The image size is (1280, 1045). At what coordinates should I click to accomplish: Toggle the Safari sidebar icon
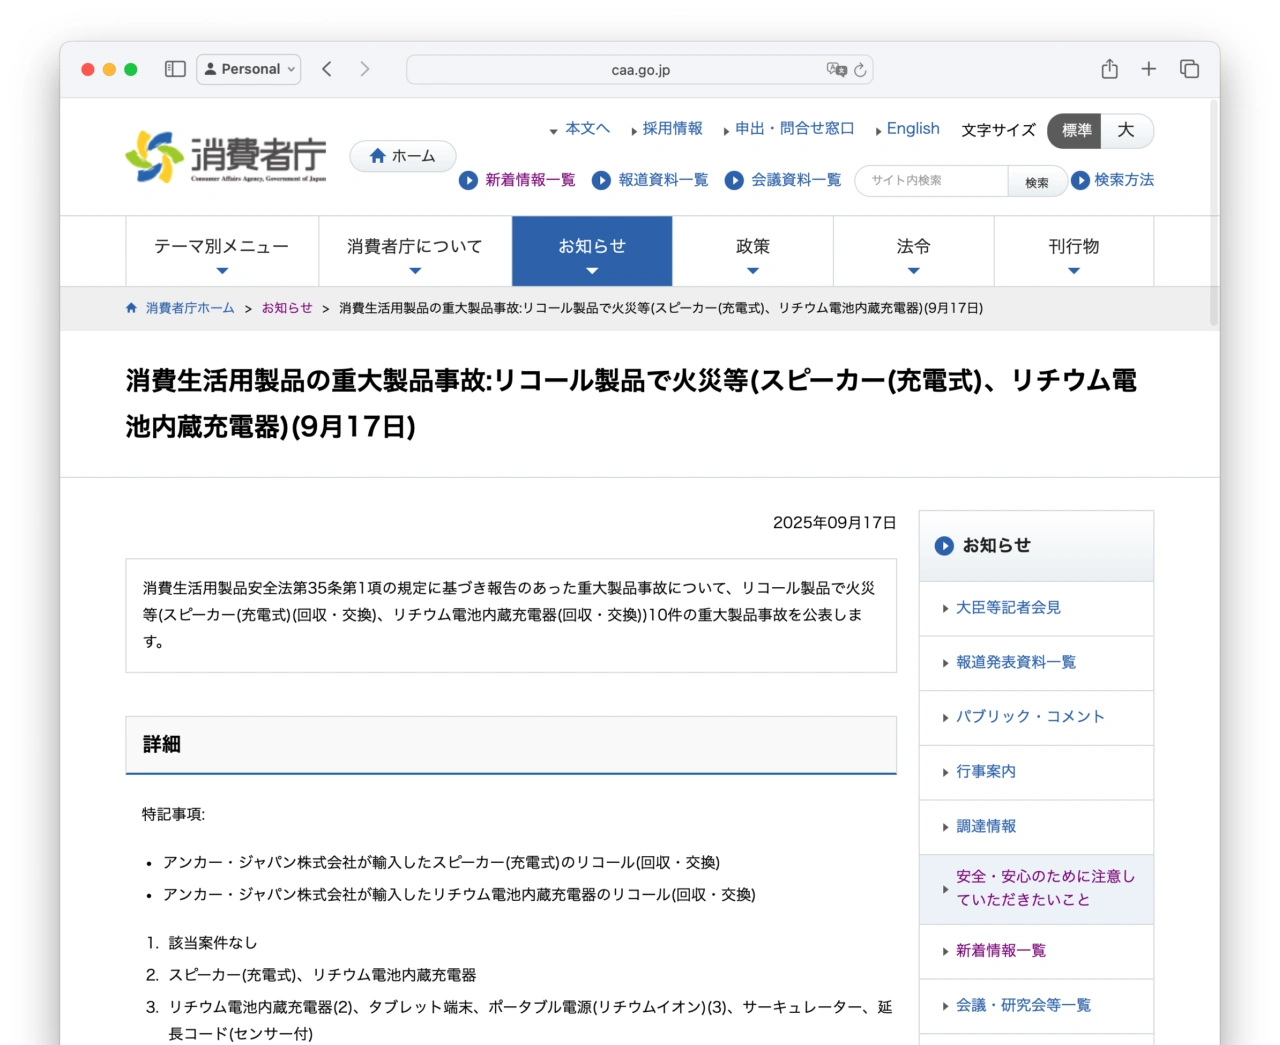tap(175, 69)
